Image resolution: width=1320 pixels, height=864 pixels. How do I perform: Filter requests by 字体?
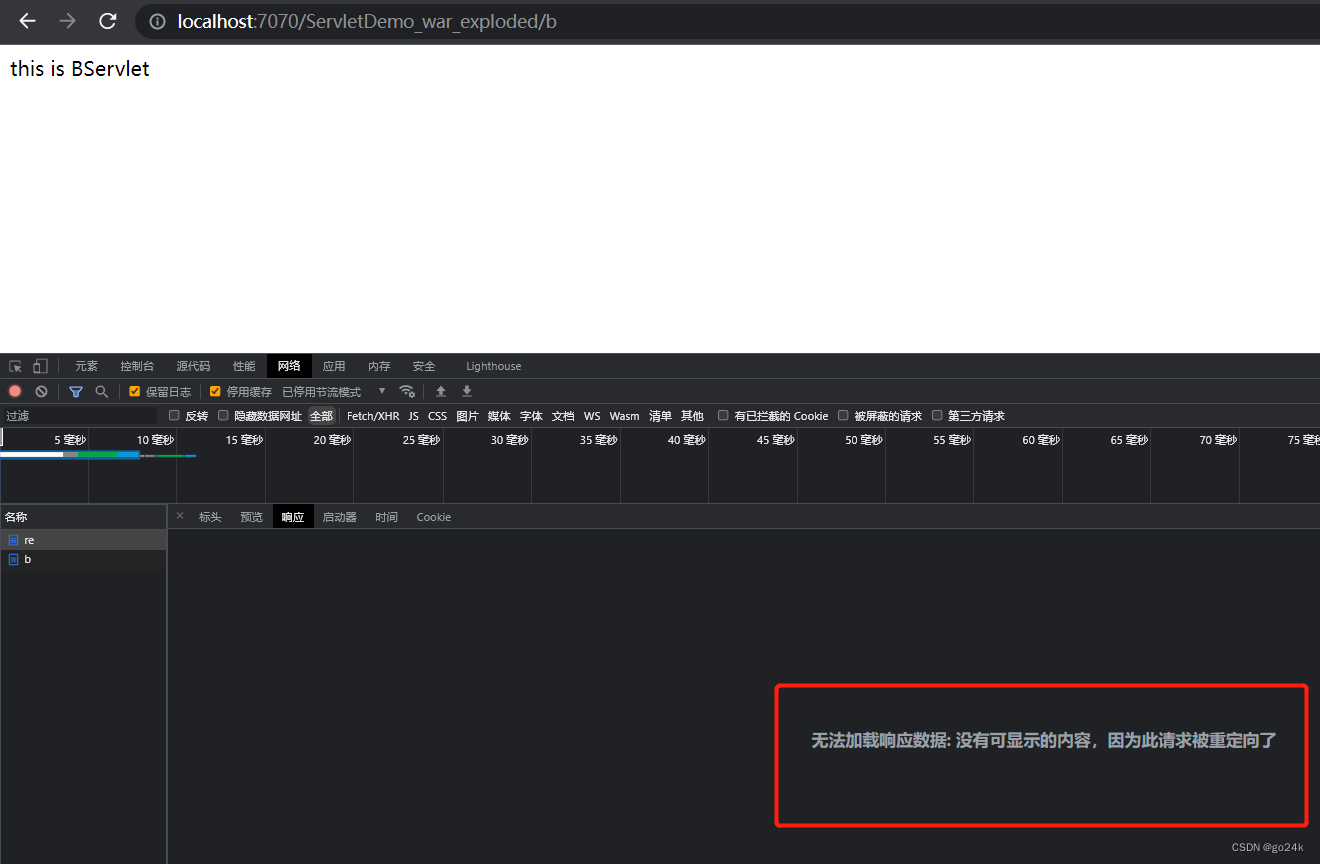click(531, 416)
